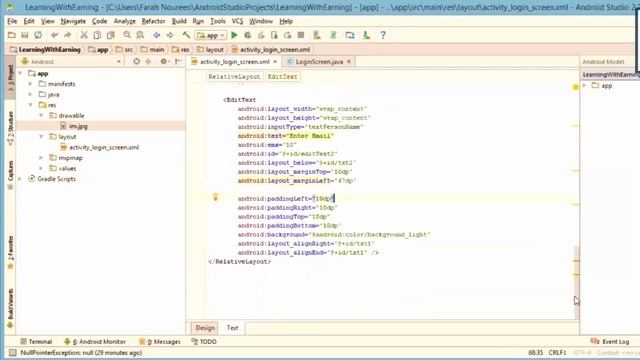
Task: Click the Find magnifier icon
Action: [127, 36]
